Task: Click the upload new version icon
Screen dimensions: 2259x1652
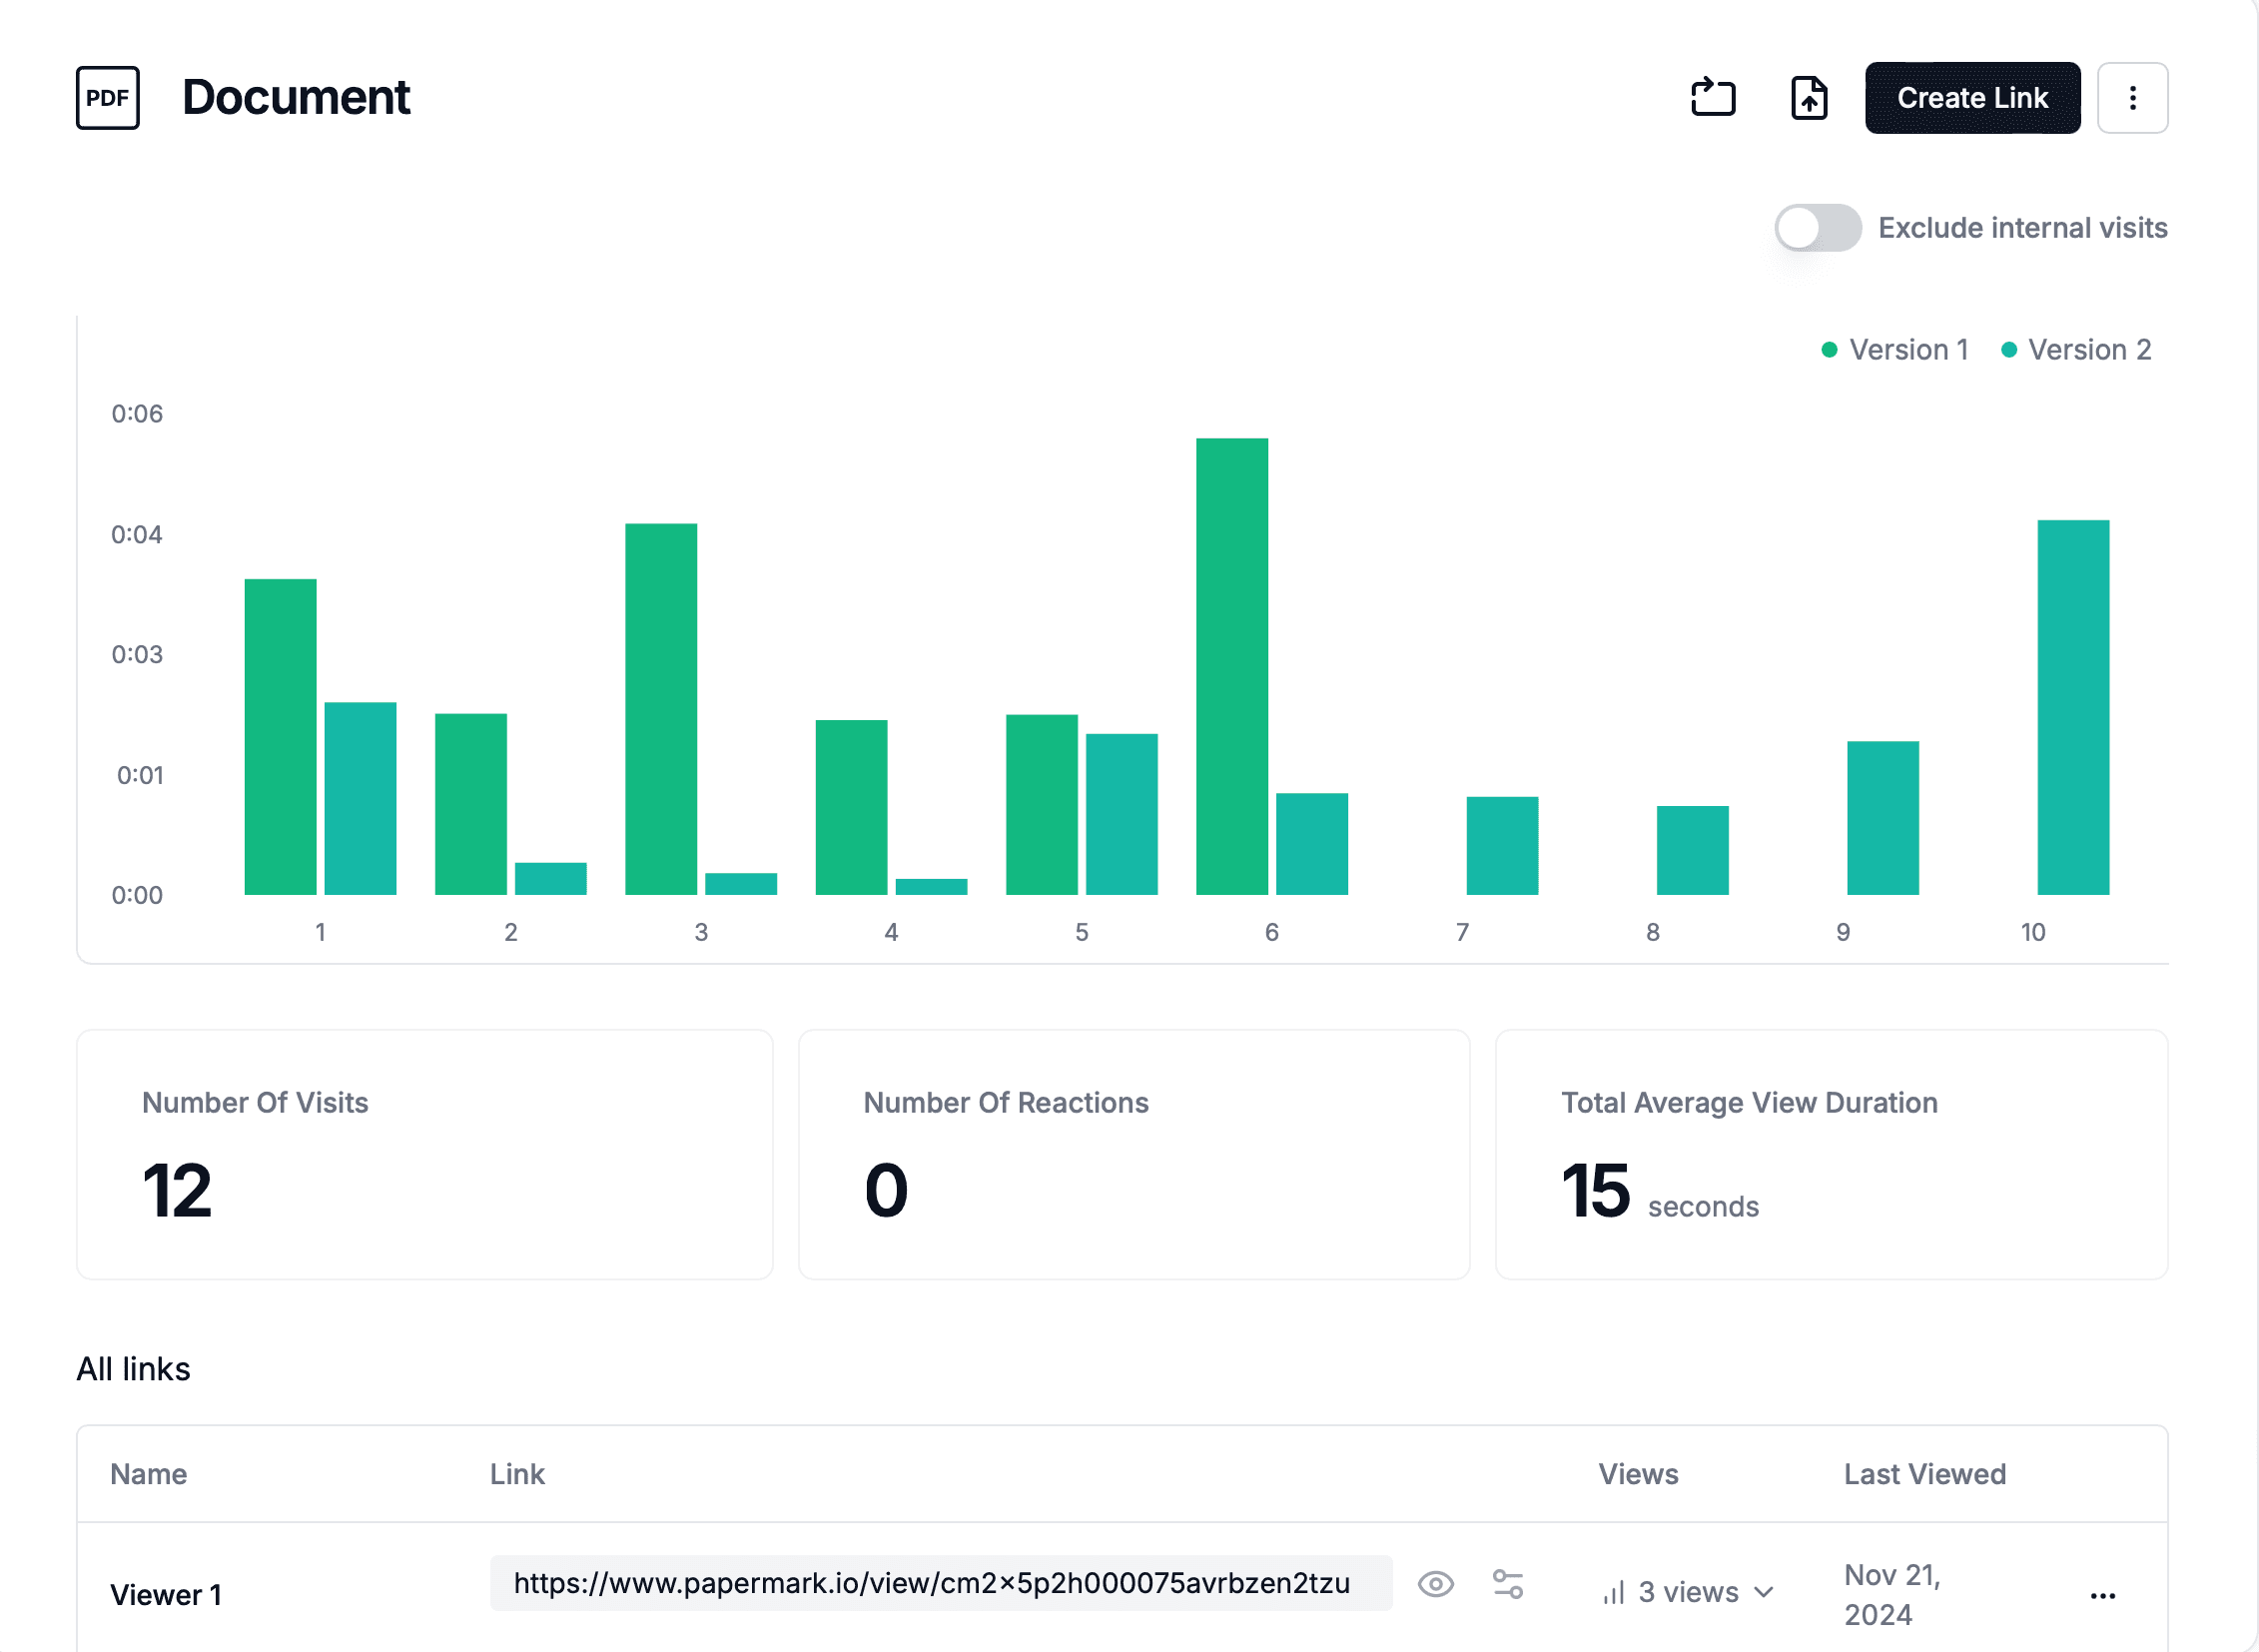Action: click(1808, 97)
